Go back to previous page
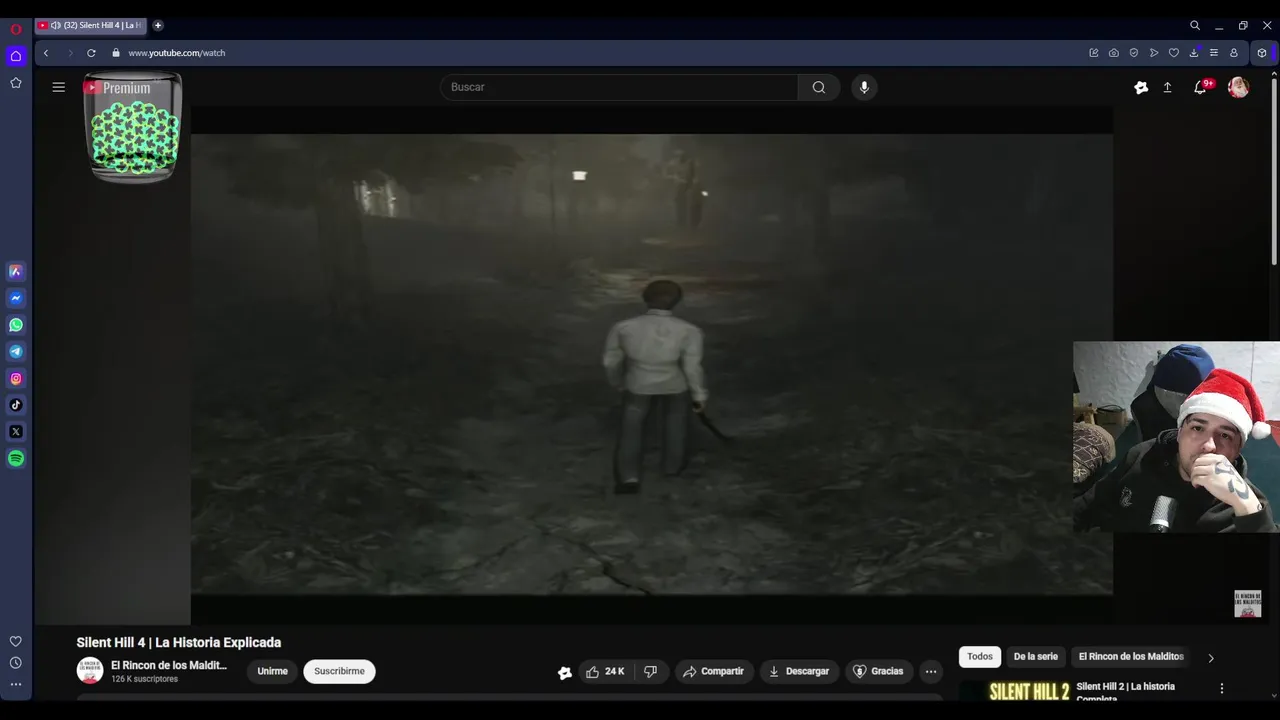 click(x=46, y=53)
